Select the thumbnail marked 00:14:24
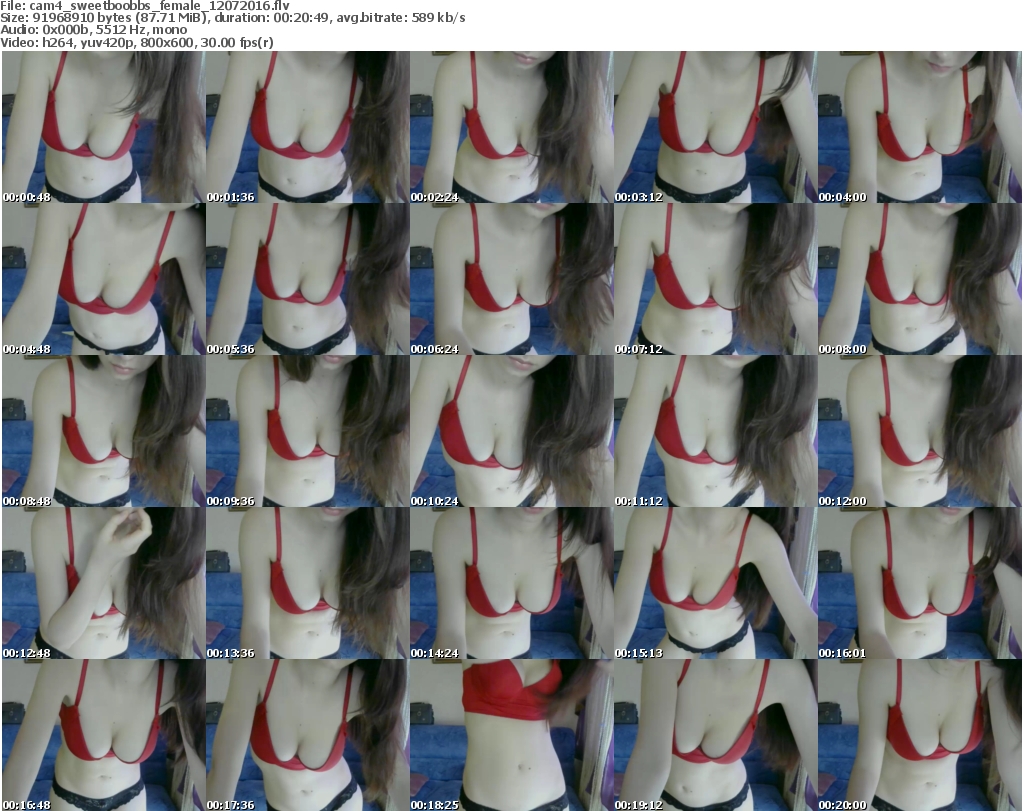The width and height of the screenshot is (1024, 811). 512,583
